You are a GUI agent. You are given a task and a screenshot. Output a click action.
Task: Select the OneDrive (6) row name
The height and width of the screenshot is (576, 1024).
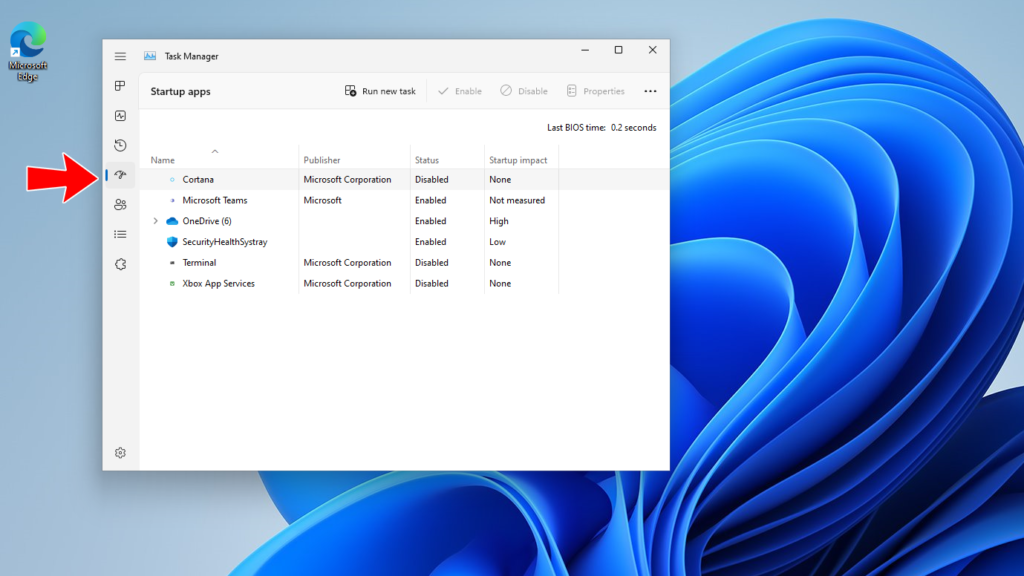[207, 221]
